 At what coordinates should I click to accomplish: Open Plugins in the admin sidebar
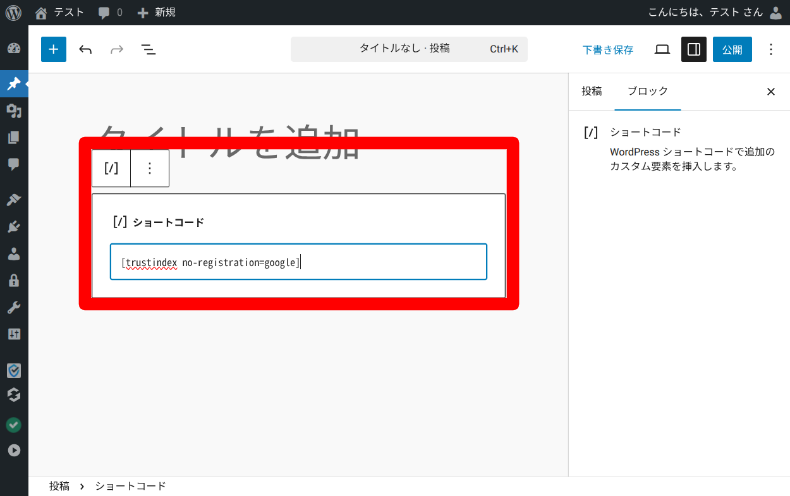tap(14, 227)
